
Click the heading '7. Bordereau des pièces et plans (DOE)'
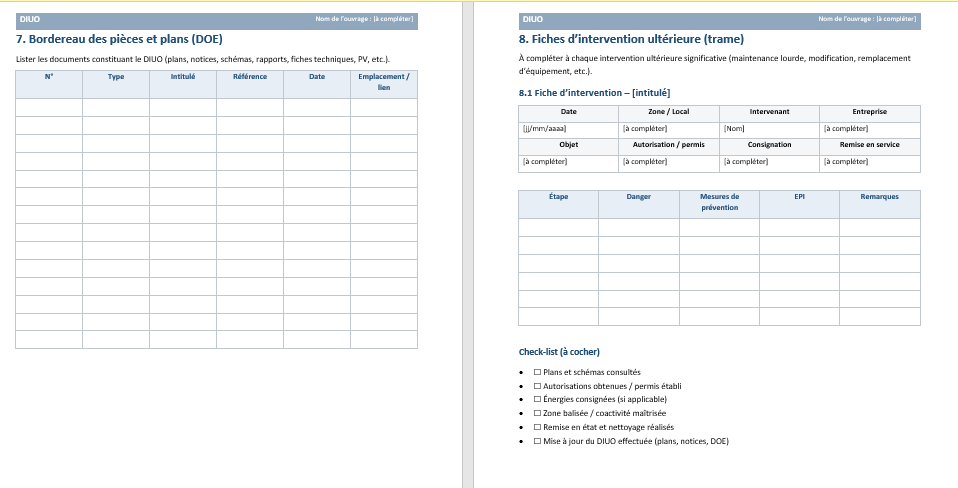coord(119,39)
